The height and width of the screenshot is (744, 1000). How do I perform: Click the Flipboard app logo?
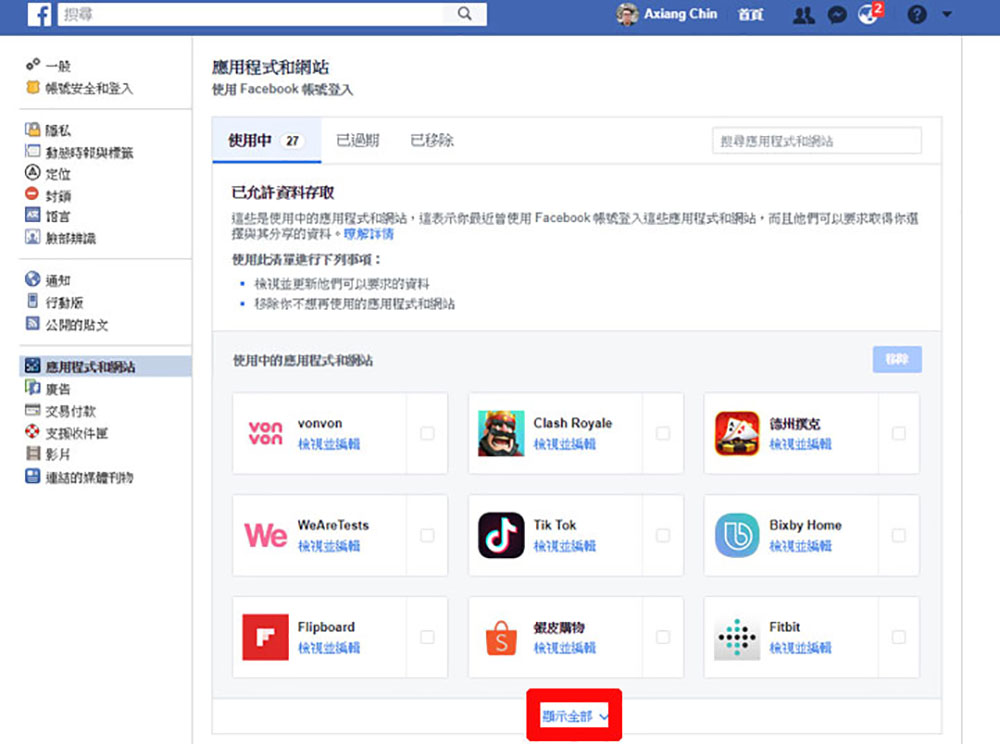pos(265,637)
